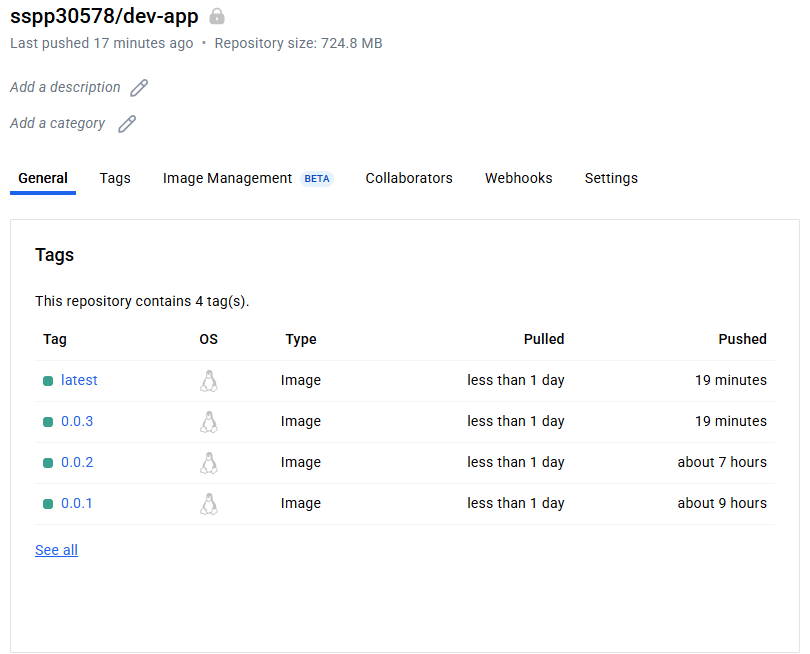
Task: Click the green status dot for 0.0.3 tag
Action: point(48,422)
